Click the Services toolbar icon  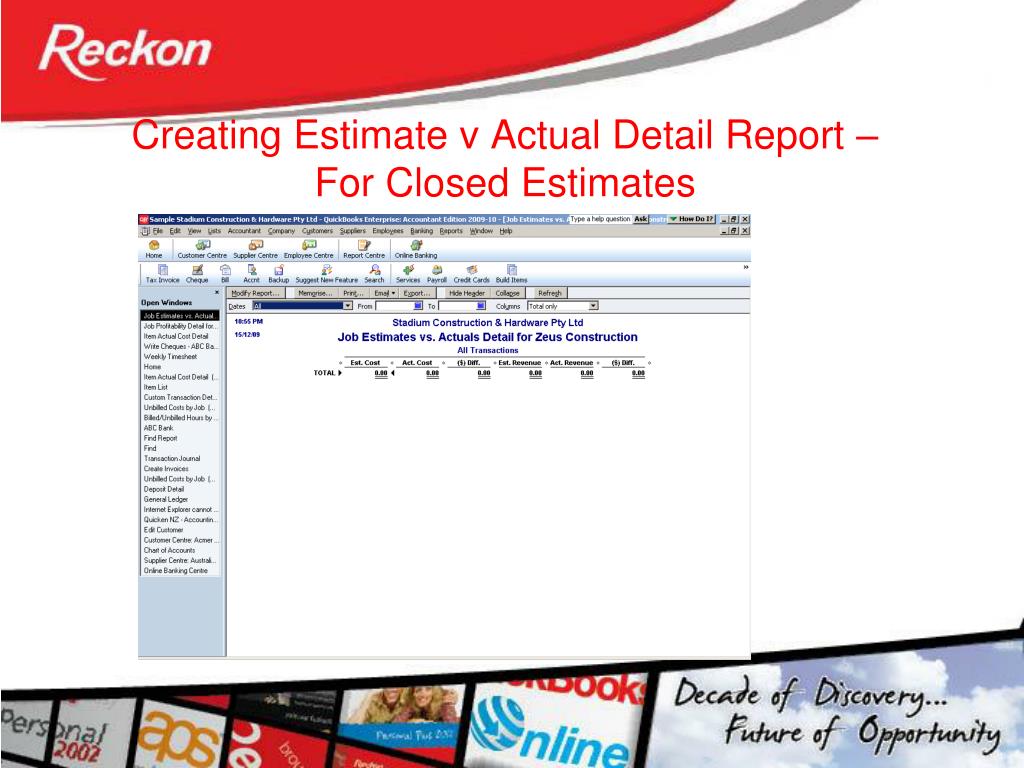[x=408, y=274]
